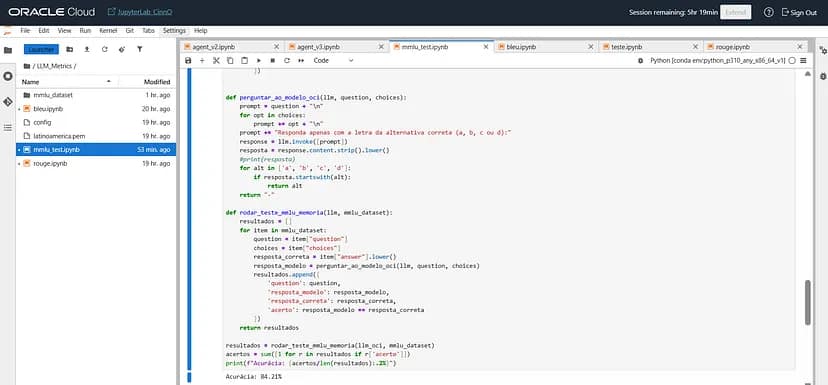
Task: Open the Run menu
Action: 85,31
